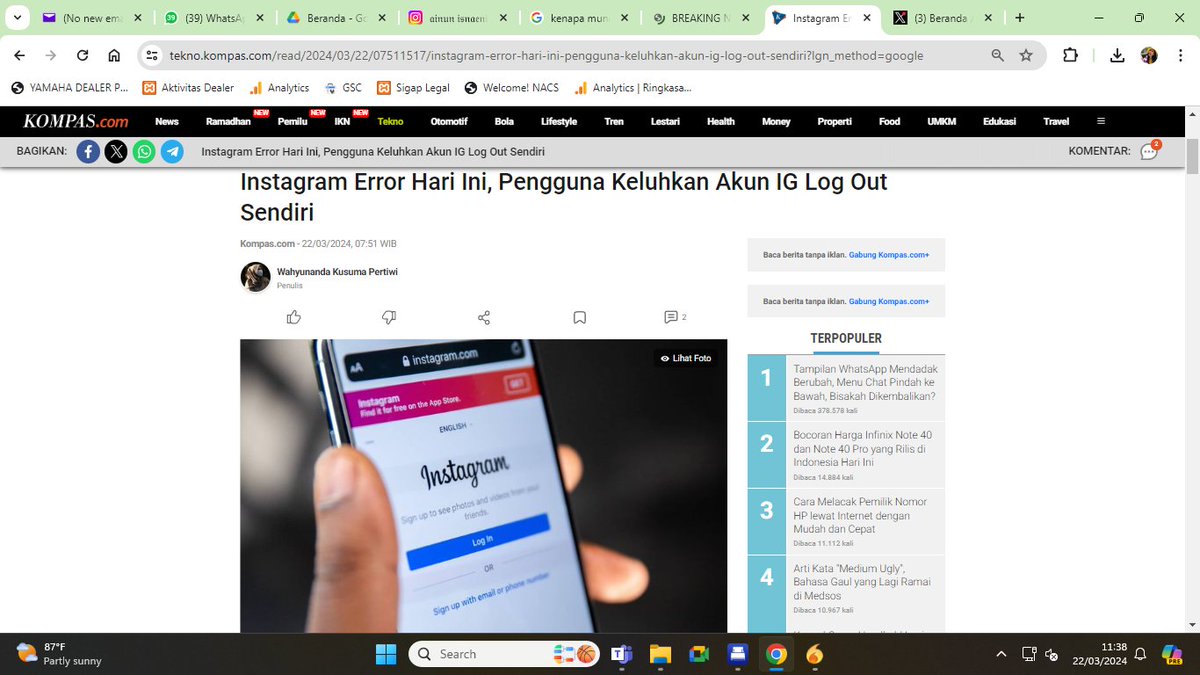Share article via X icon
The image size is (1200, 675).
coord(116,152)
